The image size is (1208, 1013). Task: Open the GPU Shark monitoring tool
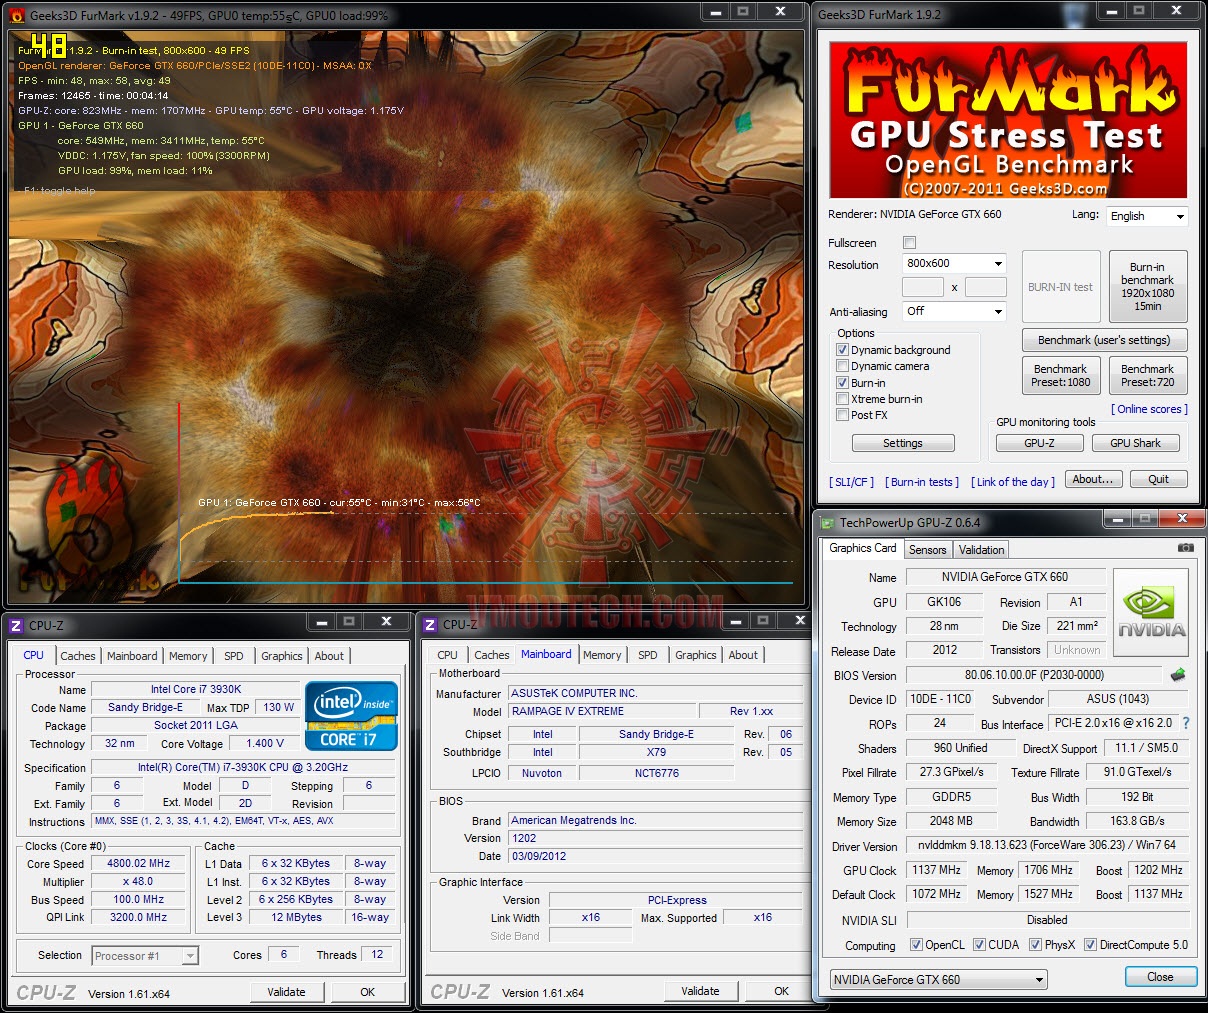[1135, 443]
